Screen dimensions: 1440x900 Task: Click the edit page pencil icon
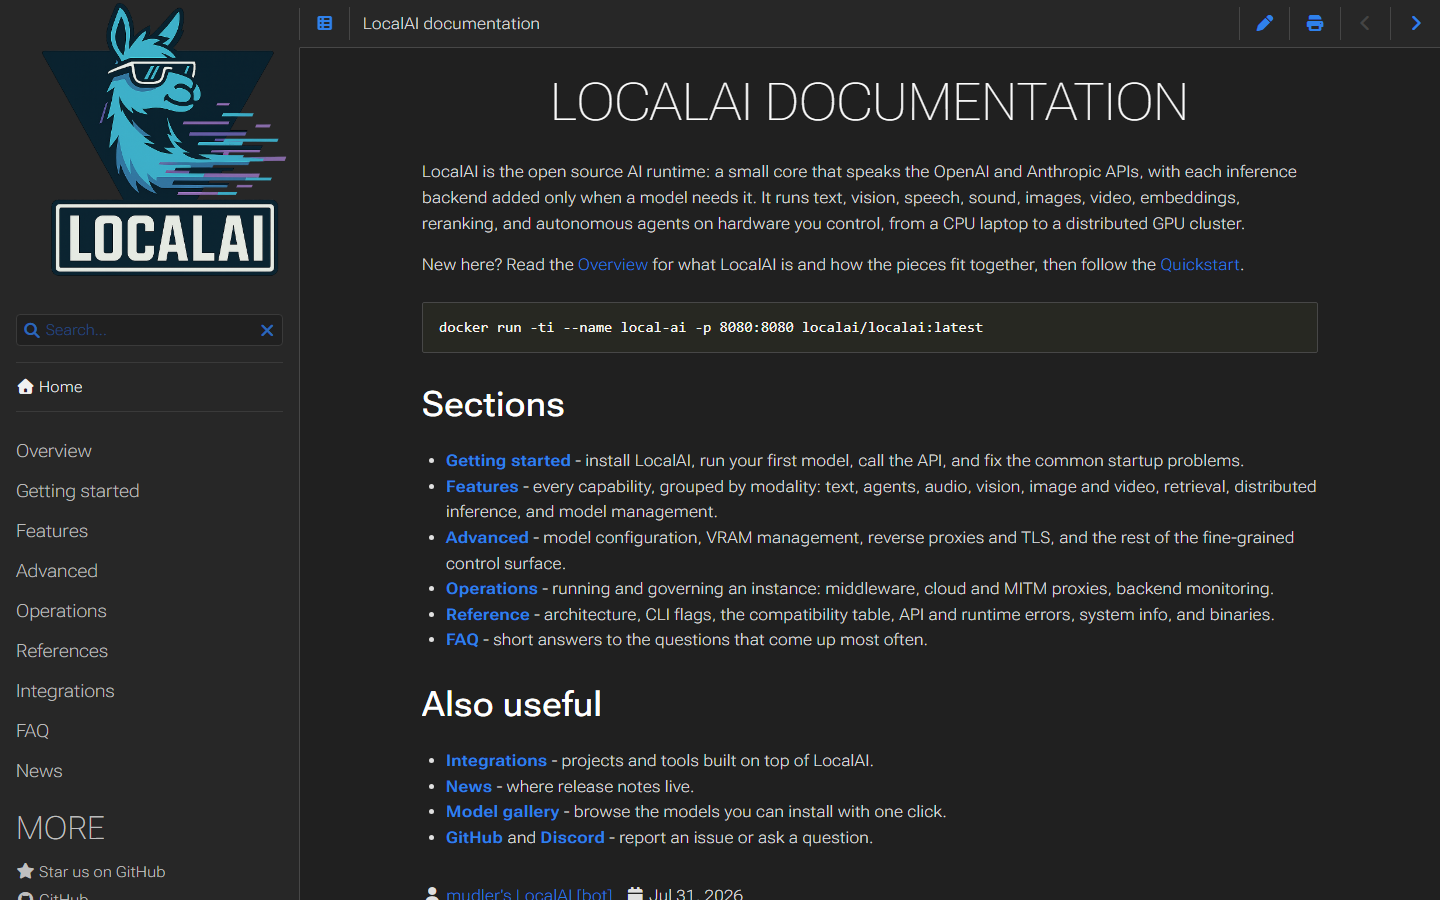coord(1265,23)
